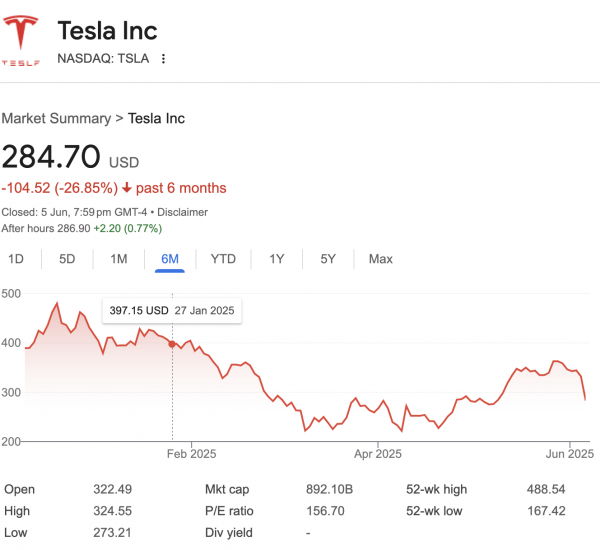Viewport: 600px width, 550px height.
Task: Show the 1Y price chart
Action: point(277,259)
